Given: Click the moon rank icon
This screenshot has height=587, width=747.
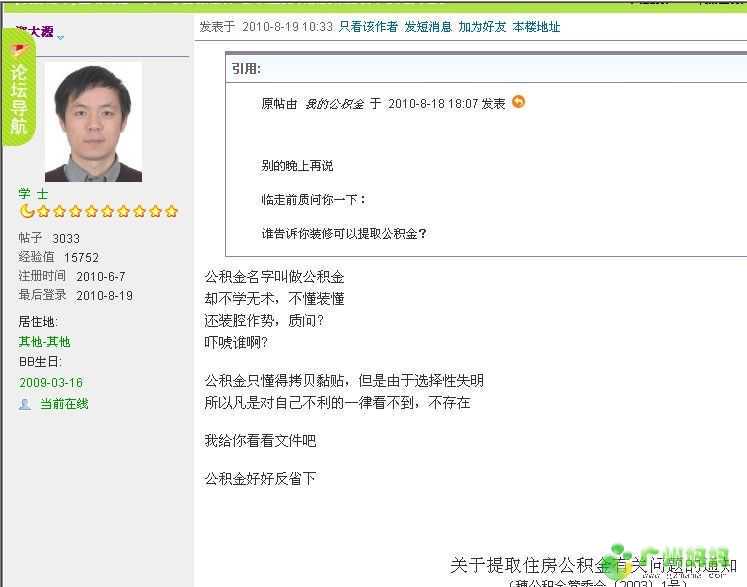Looking at the screenshot, I should click(27, 211).
